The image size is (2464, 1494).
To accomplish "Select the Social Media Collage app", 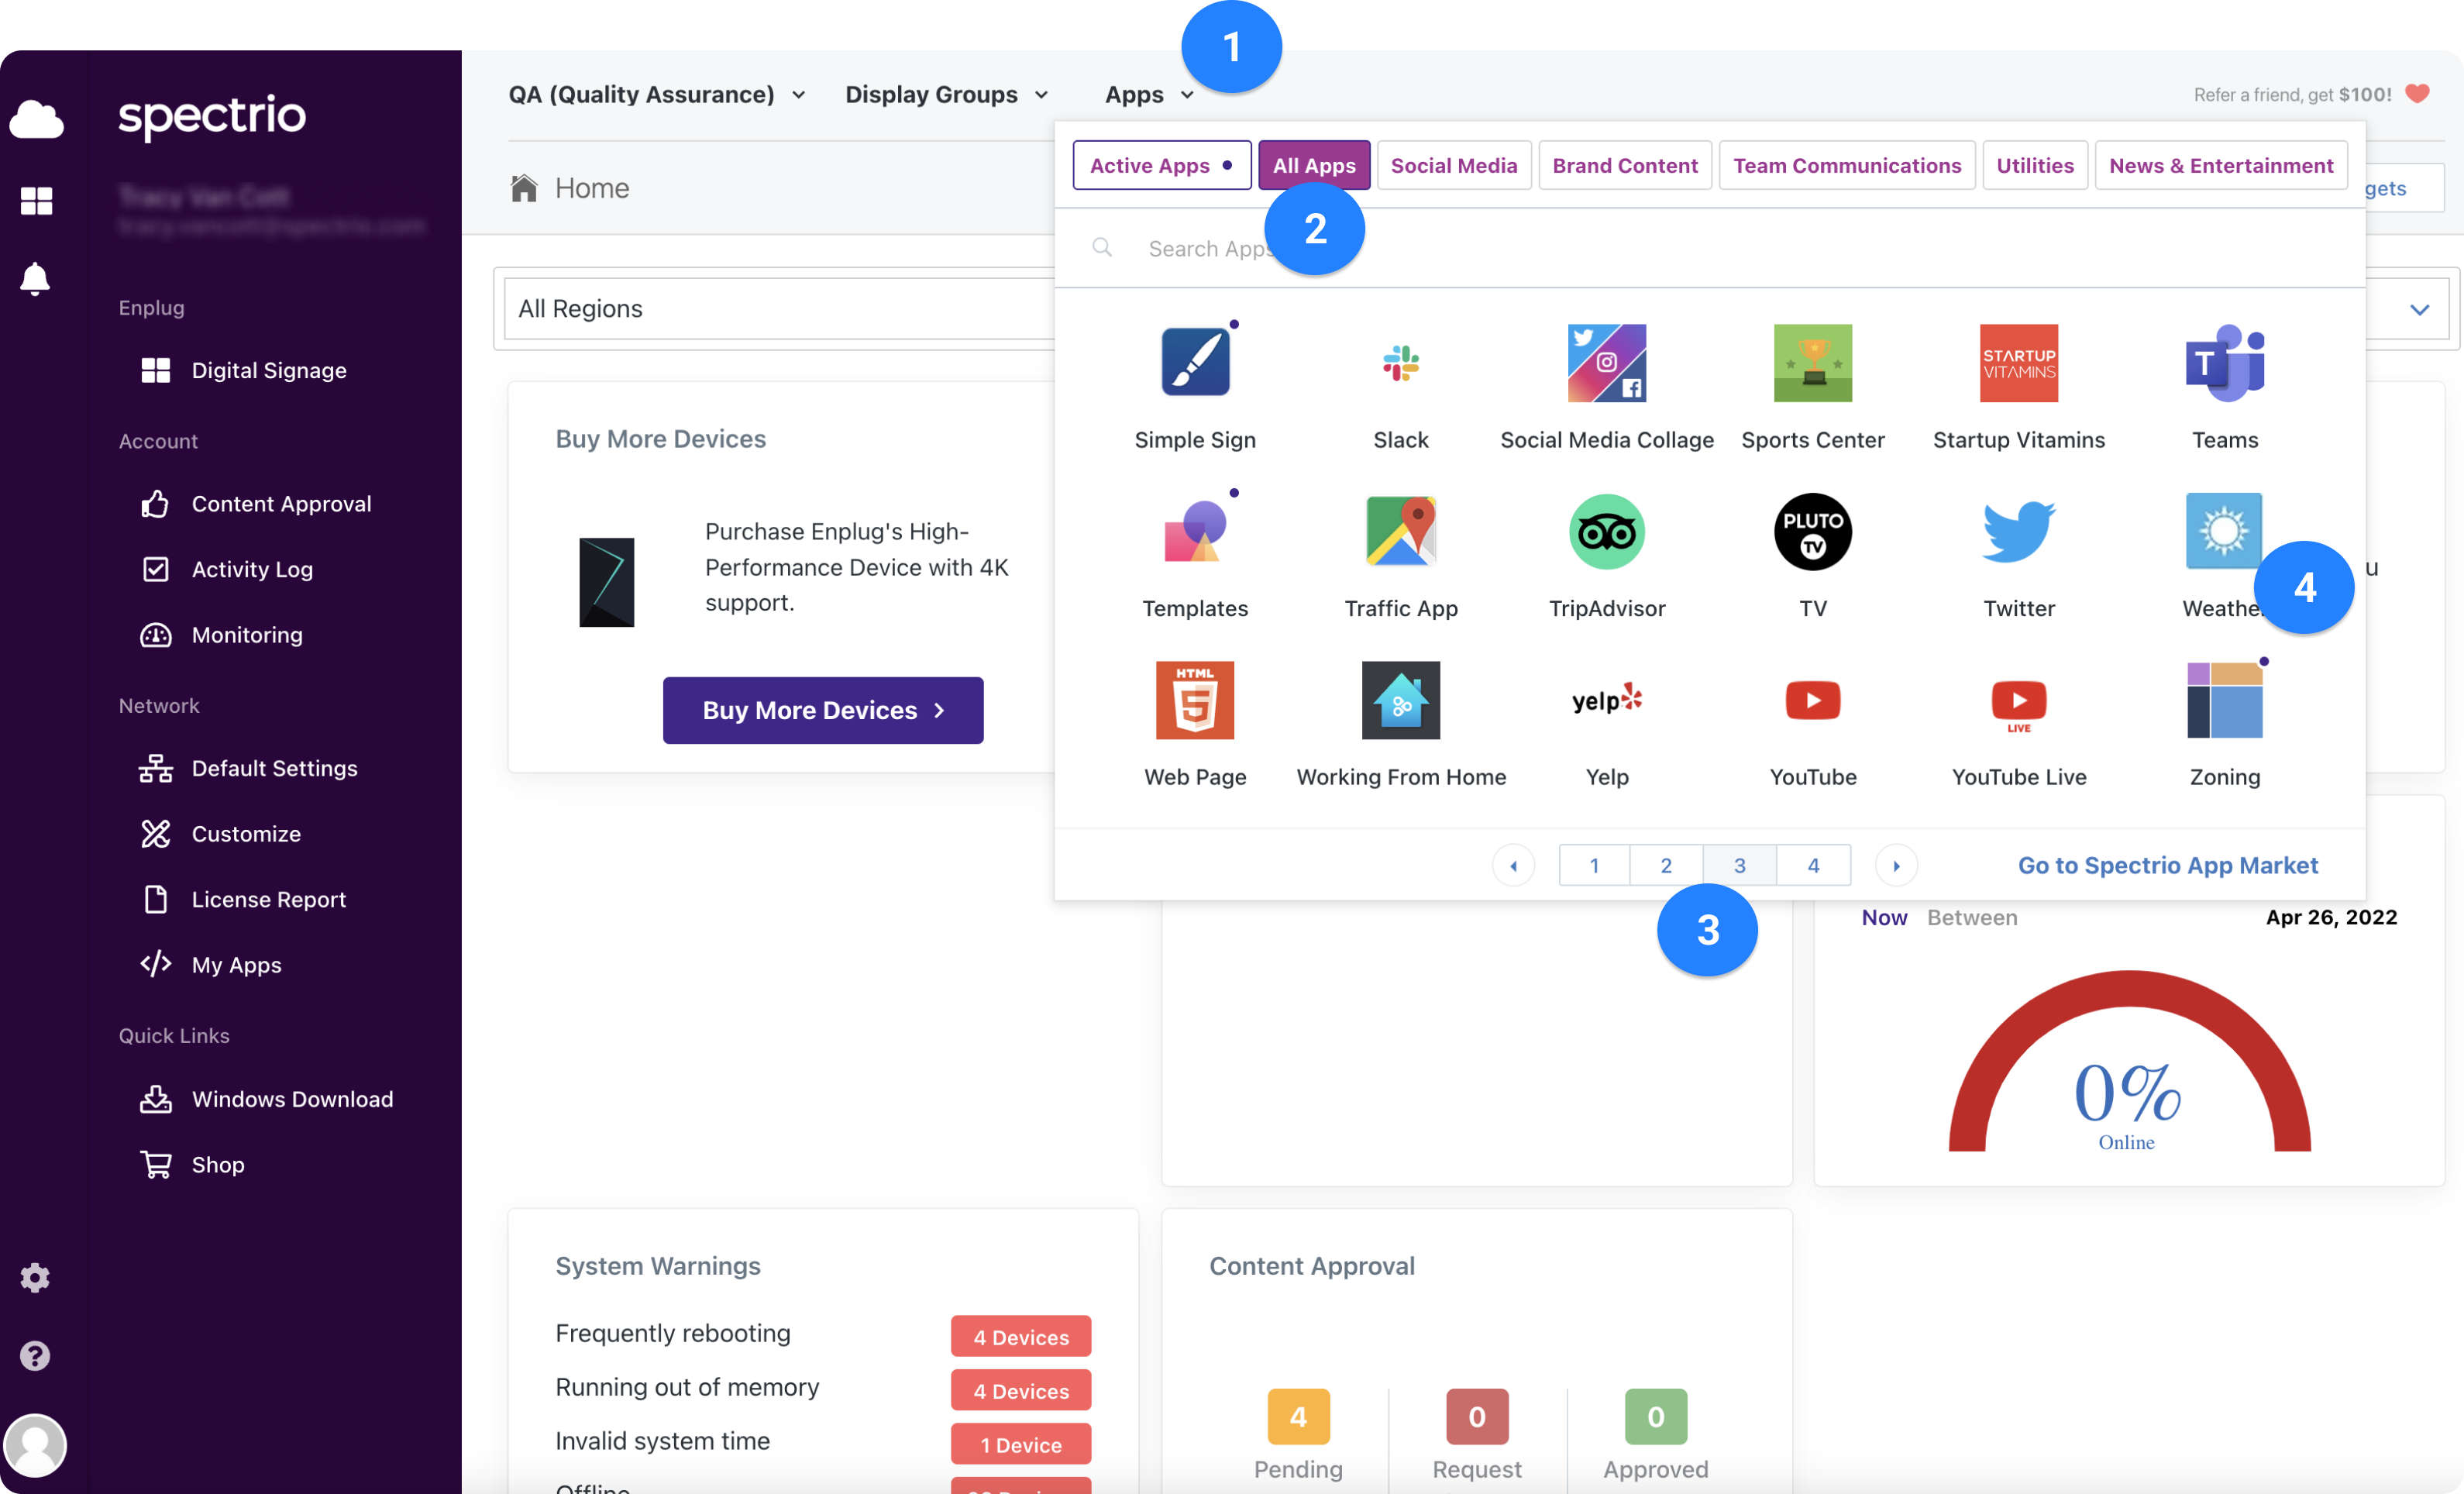I will tap(1607, 363).
